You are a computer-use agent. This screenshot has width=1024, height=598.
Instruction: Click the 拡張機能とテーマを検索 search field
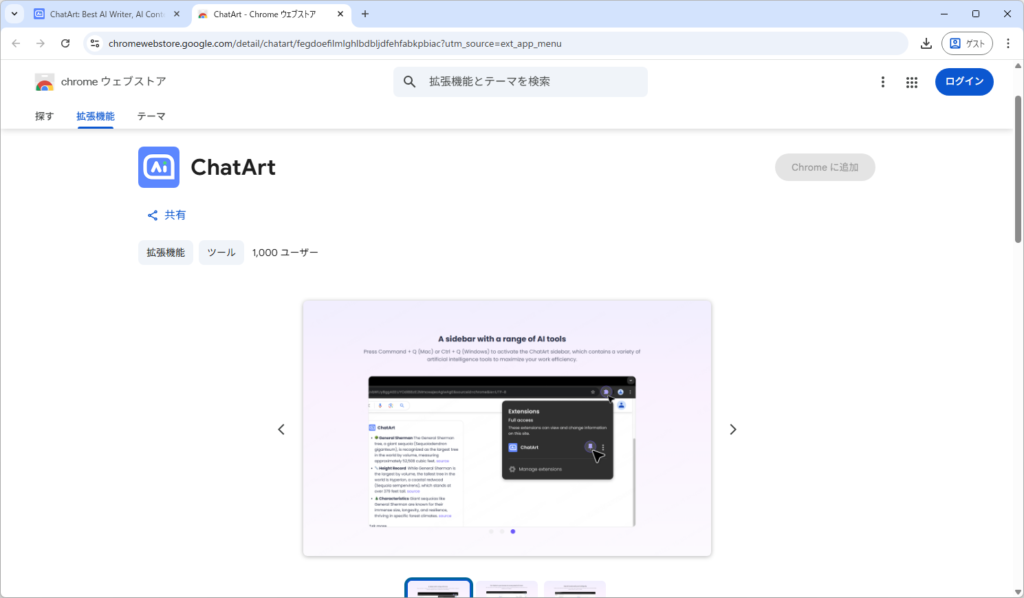pyautogui.click(x=530, y=82)
